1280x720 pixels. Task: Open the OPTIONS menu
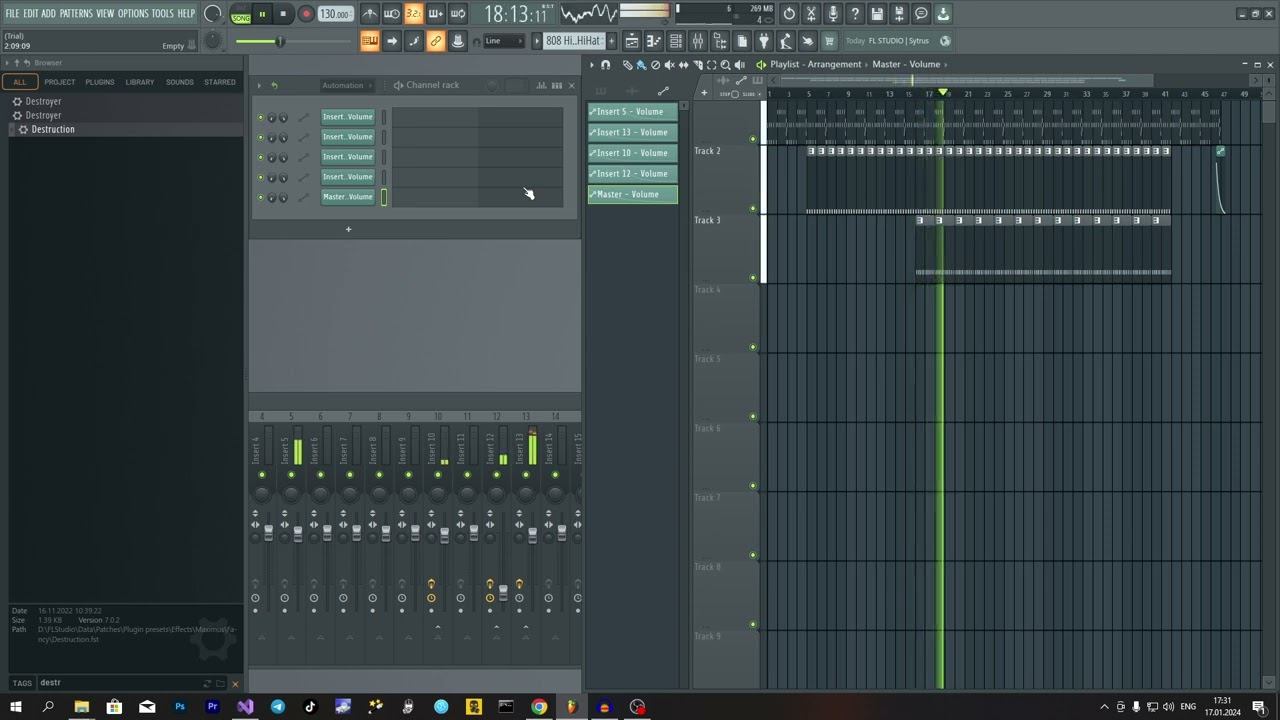[x=133, y=13]
